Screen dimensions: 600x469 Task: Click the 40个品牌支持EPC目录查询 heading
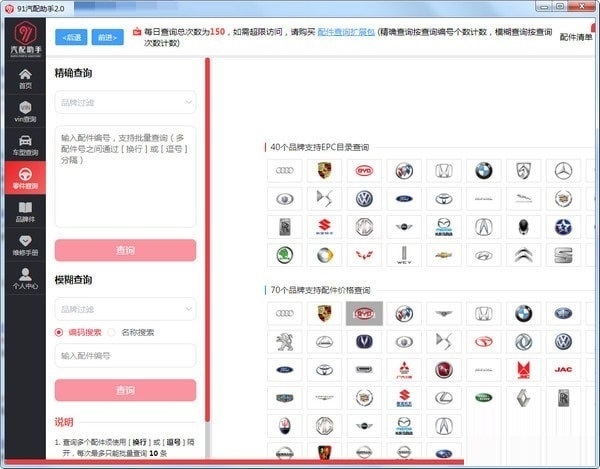[x=320, y=147]
